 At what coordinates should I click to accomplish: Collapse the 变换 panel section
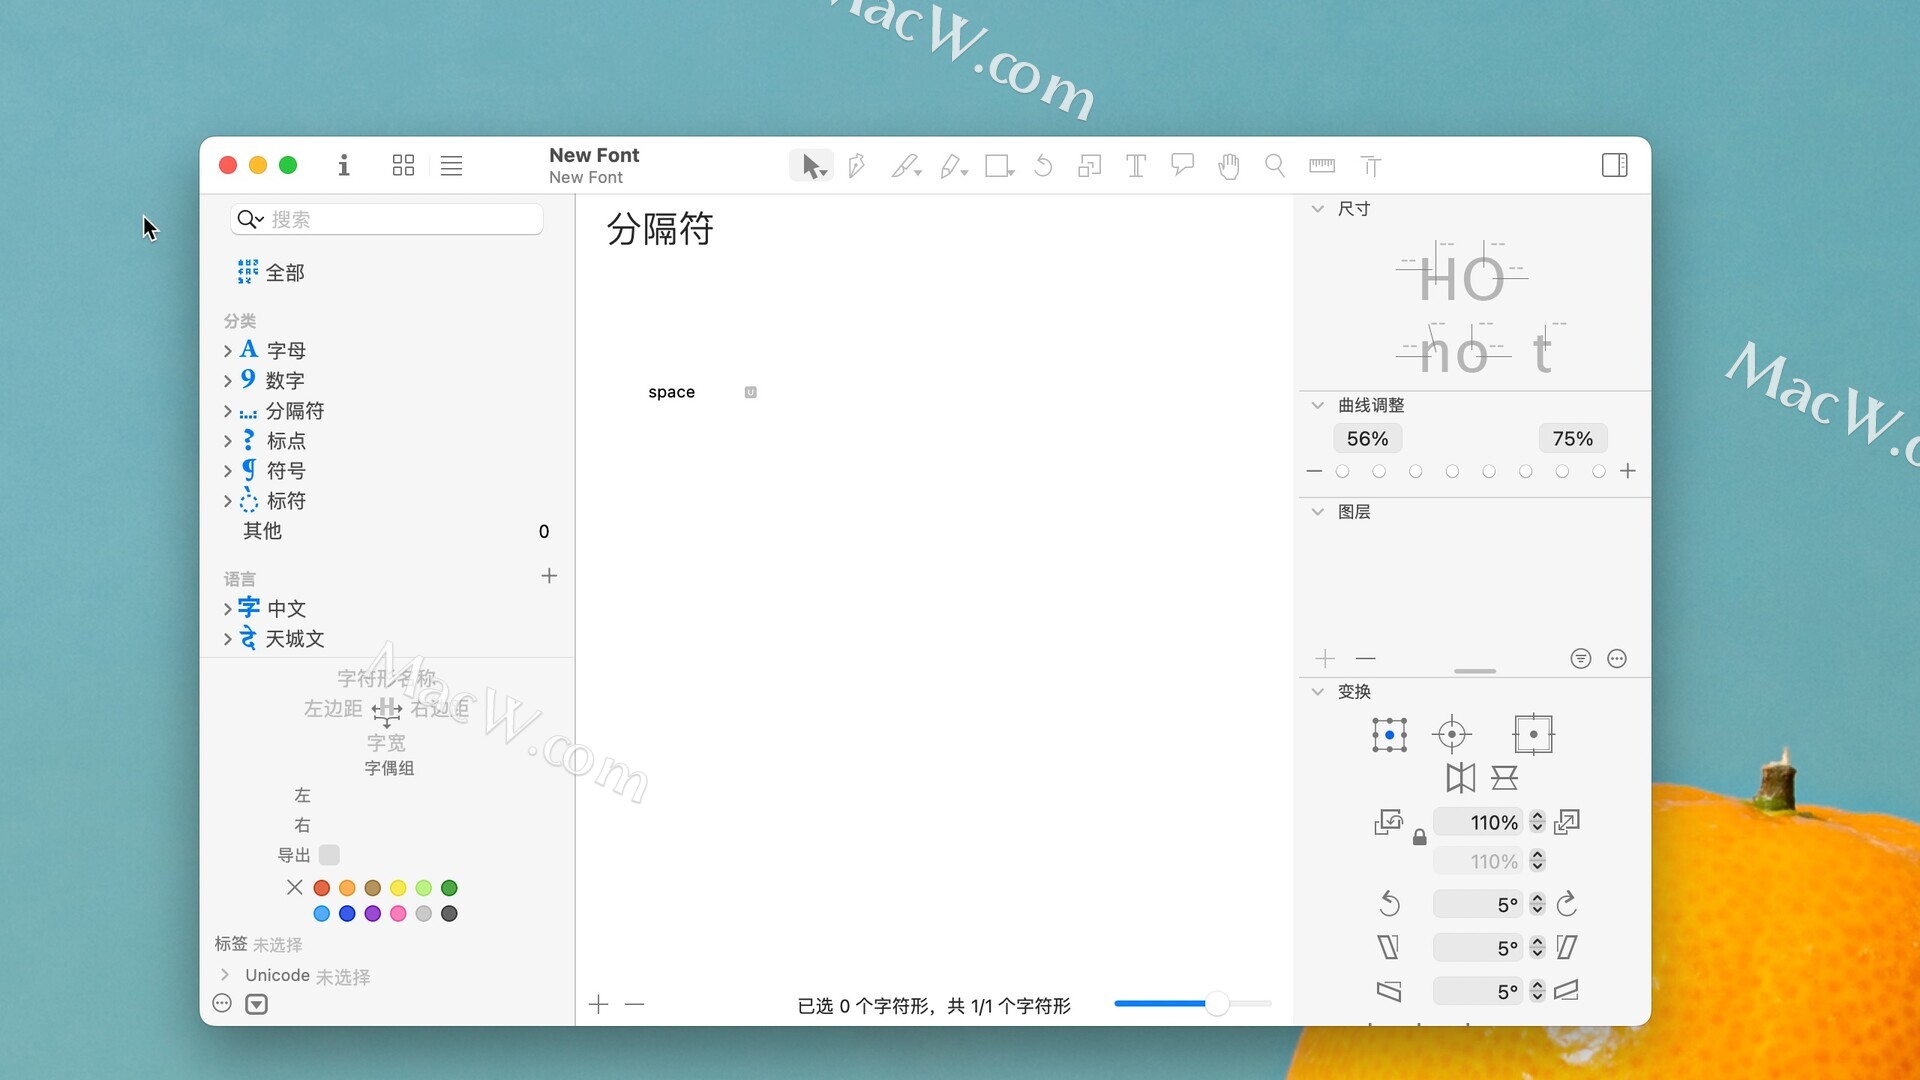(x=1318, y=692)
